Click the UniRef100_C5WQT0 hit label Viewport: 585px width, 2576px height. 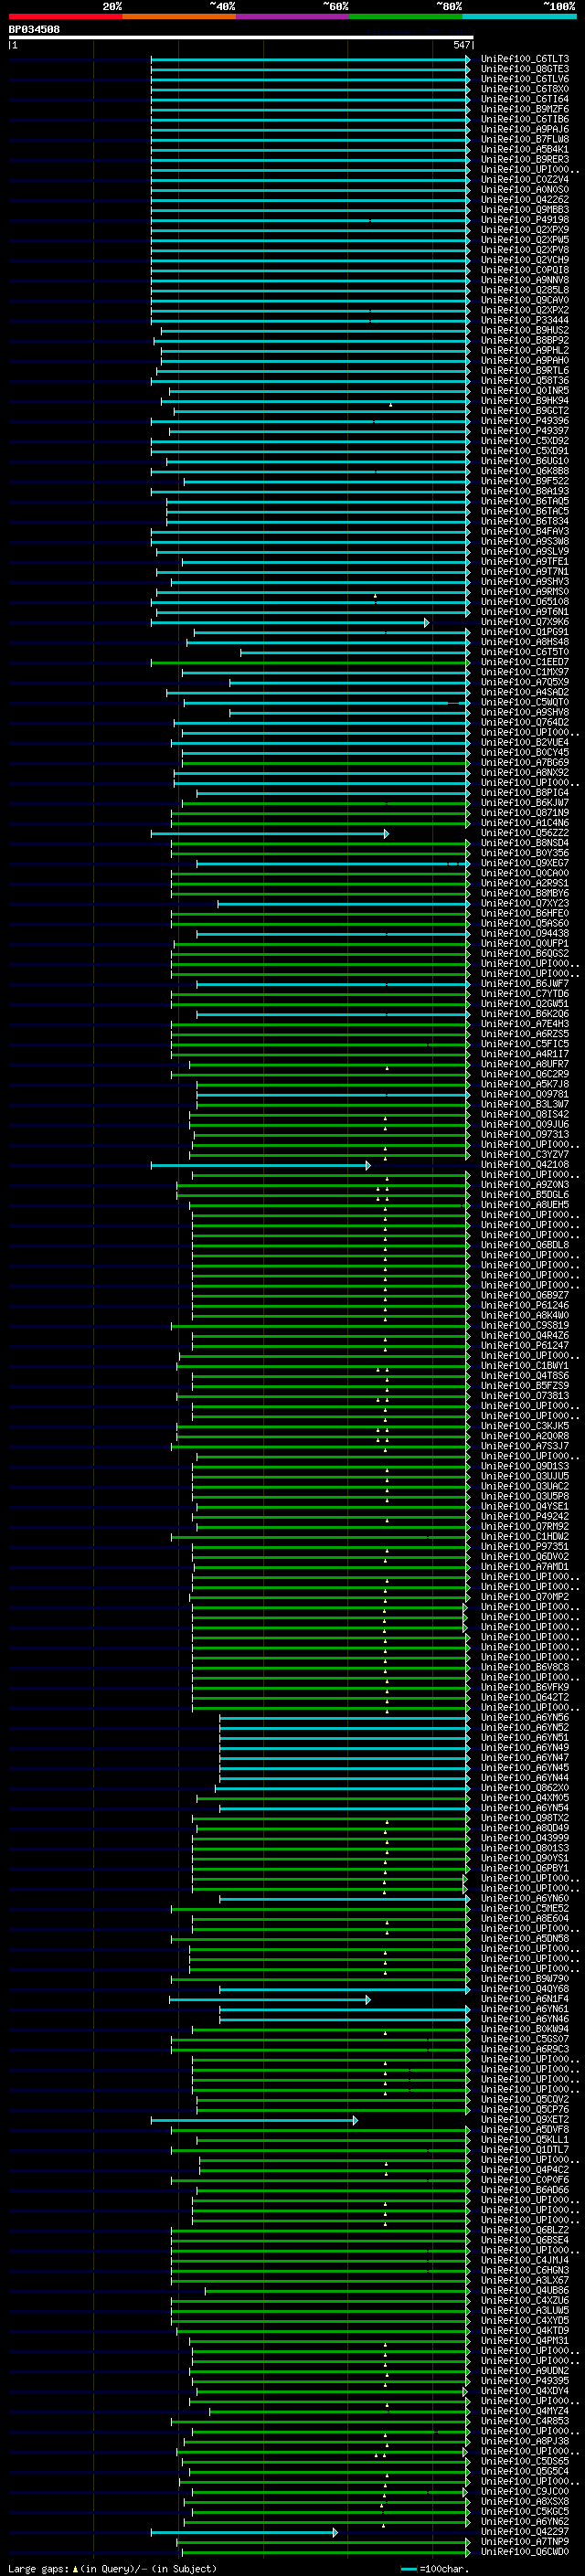pyautogui.click(x=525, y=702)
